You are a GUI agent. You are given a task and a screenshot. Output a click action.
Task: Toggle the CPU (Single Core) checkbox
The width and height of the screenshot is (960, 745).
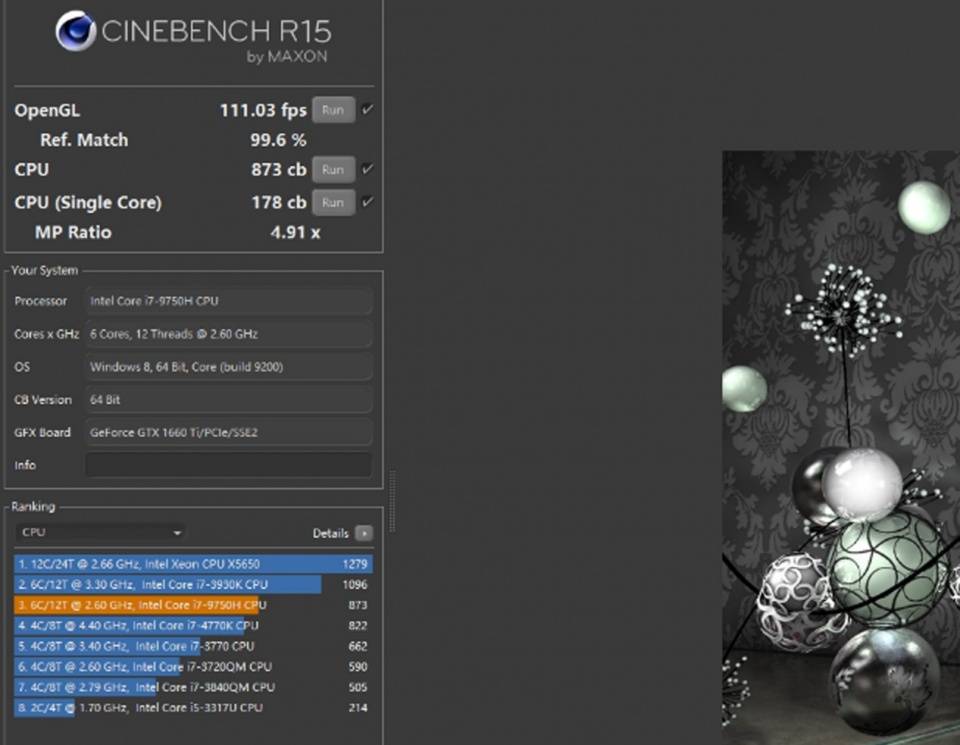coord(367,201)
